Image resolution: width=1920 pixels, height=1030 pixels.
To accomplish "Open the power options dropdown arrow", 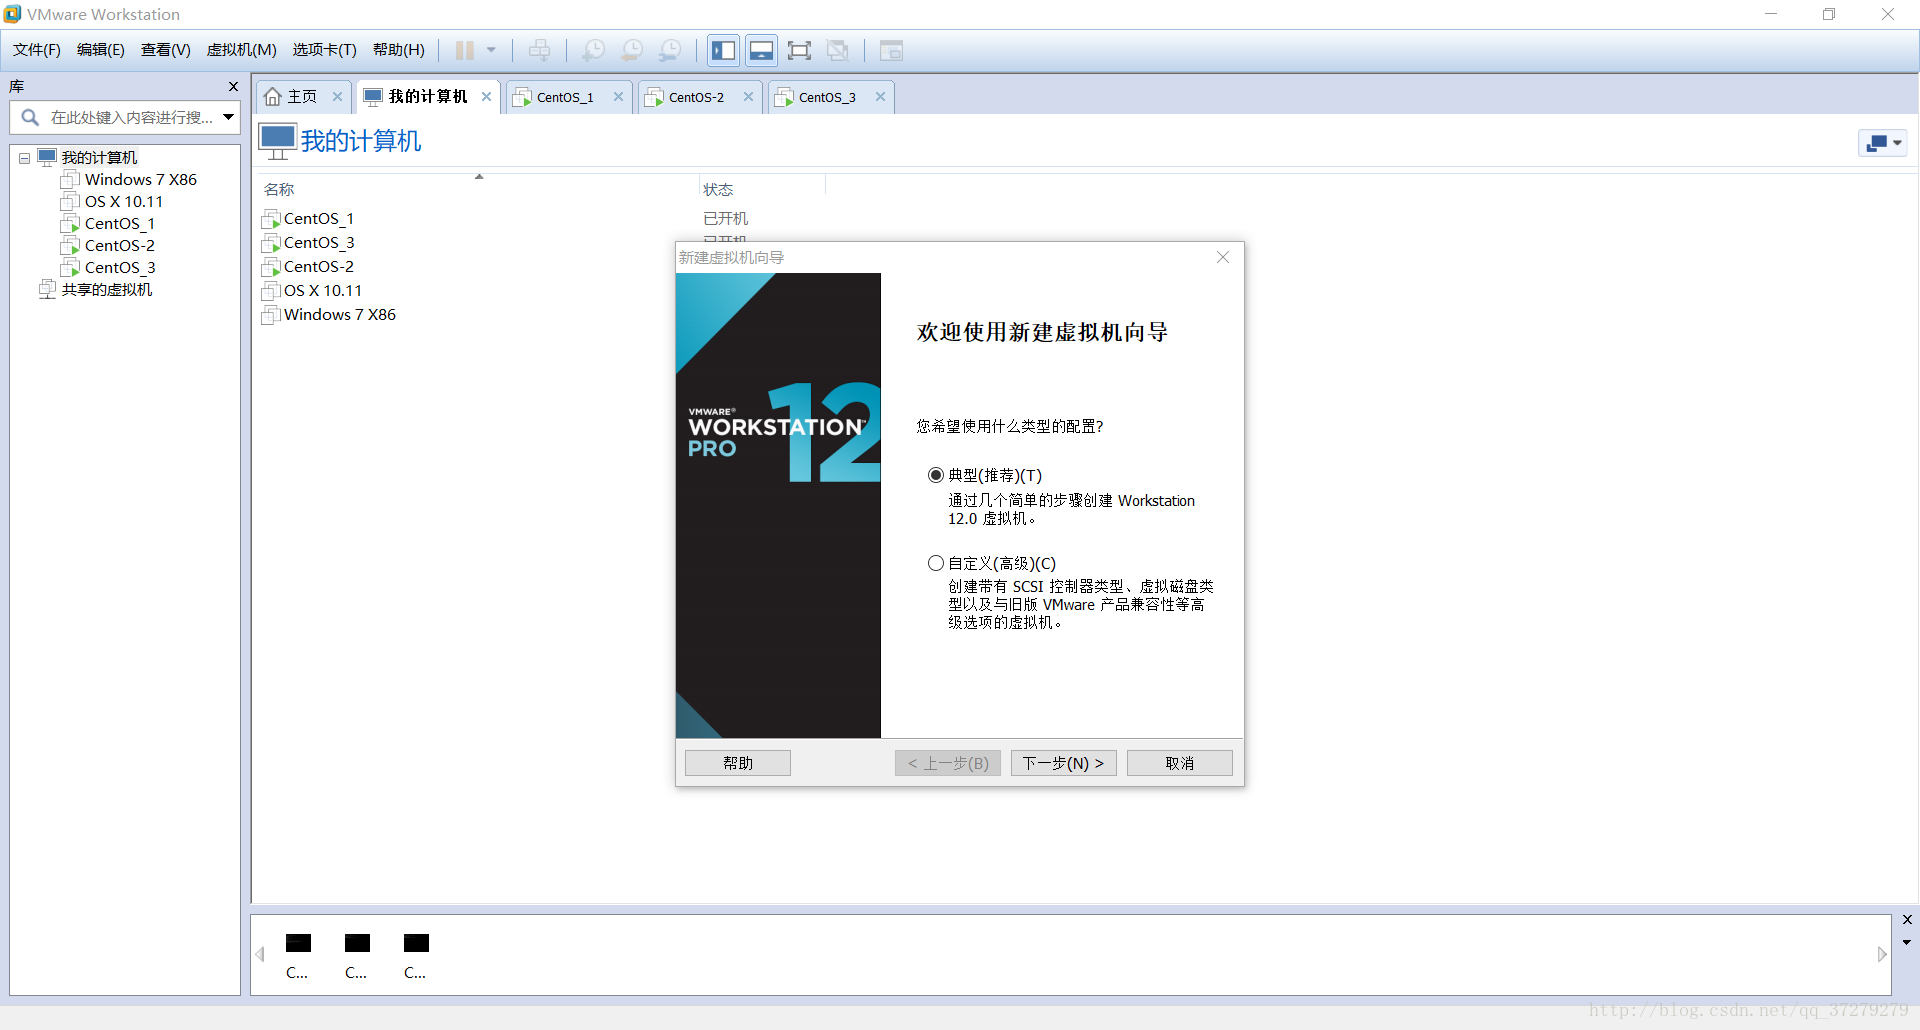I will point(491,50).
